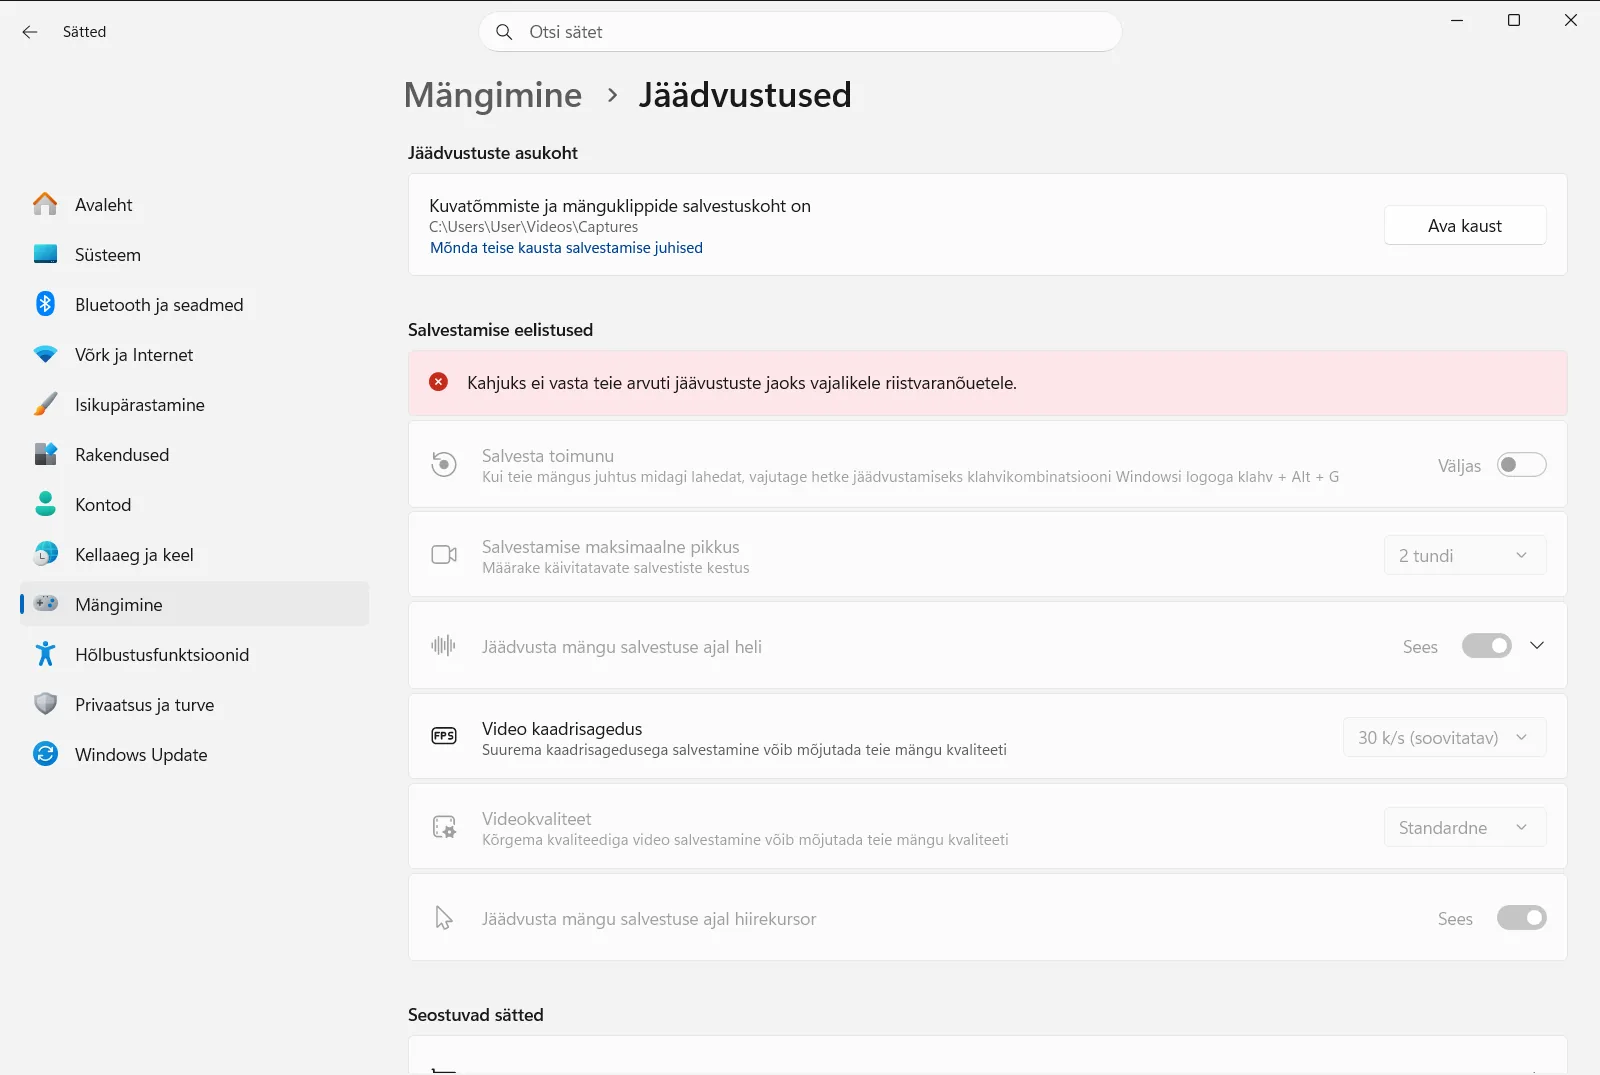Open the 2 tundi length dropdown

tap(1465, 555)
